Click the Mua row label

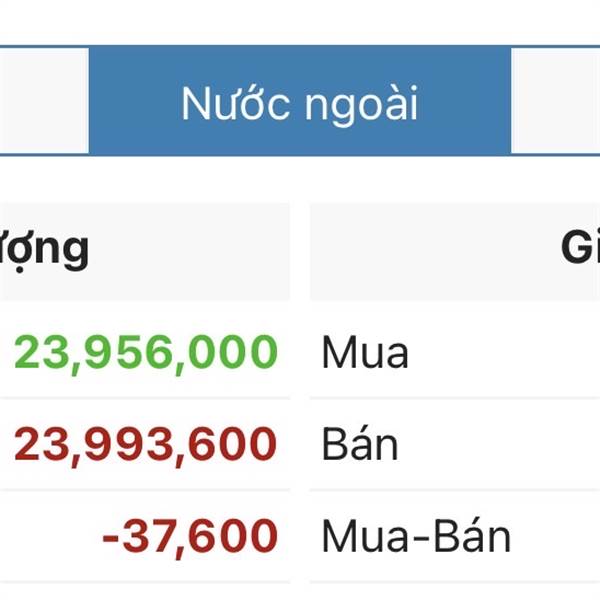coord(365,352)
